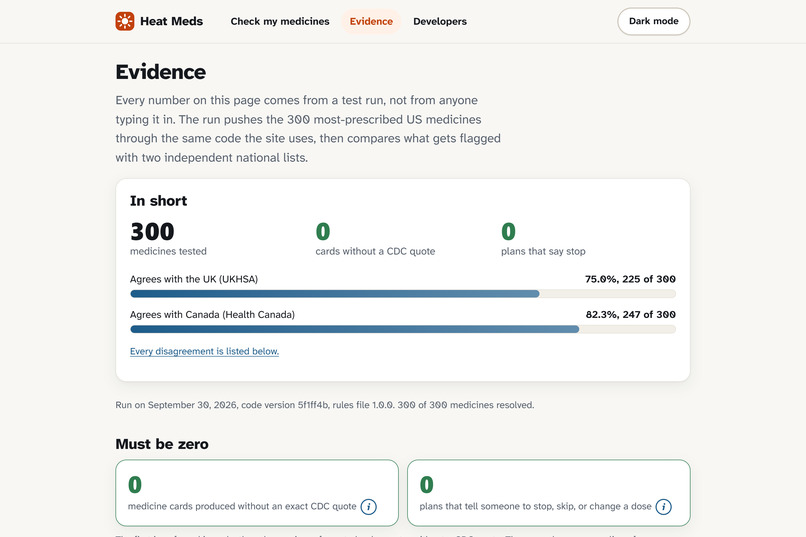Click 'plans that tell someone to stop, skip' text
The width and height of the screenshot is (806, 537).
coord(536,506)
